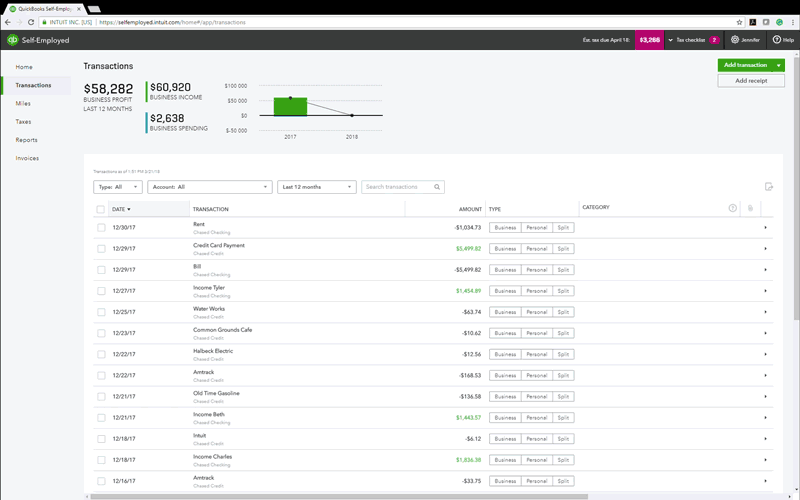Open the Account: All dropdown
This screenshot has height=500, width=800.
(x=210, y=187)
